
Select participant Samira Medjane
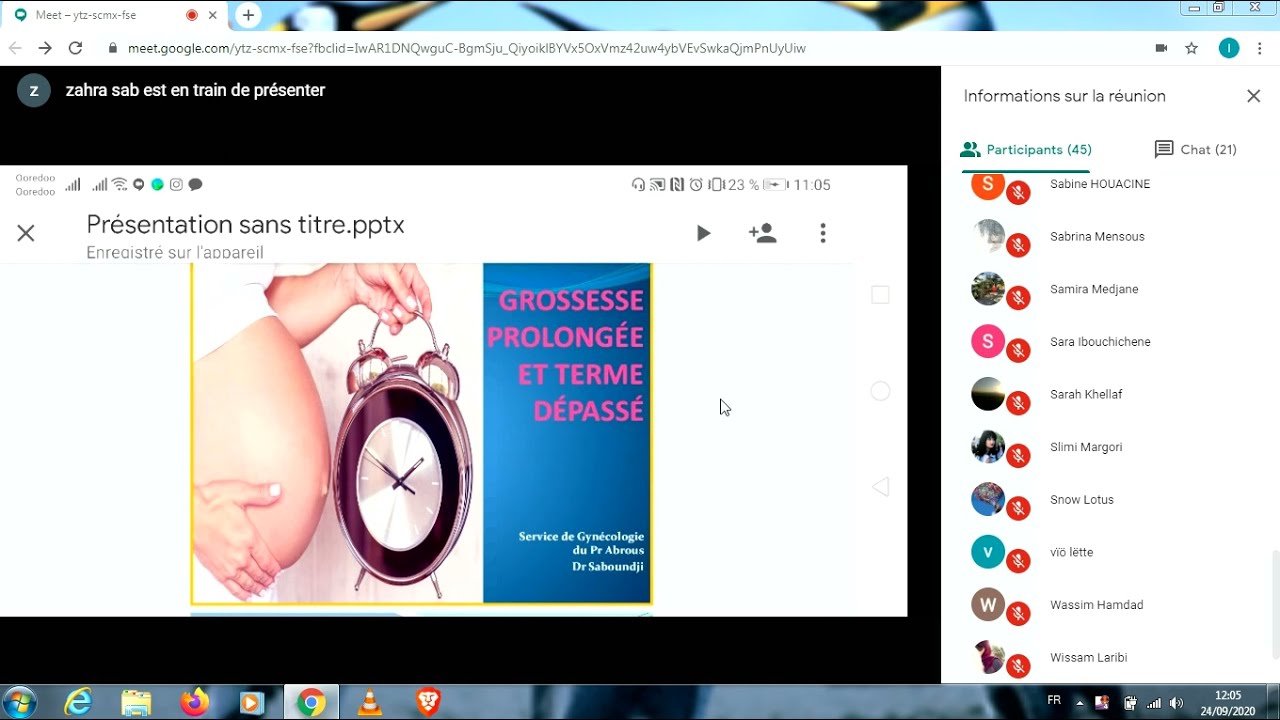coord(1094,289)
